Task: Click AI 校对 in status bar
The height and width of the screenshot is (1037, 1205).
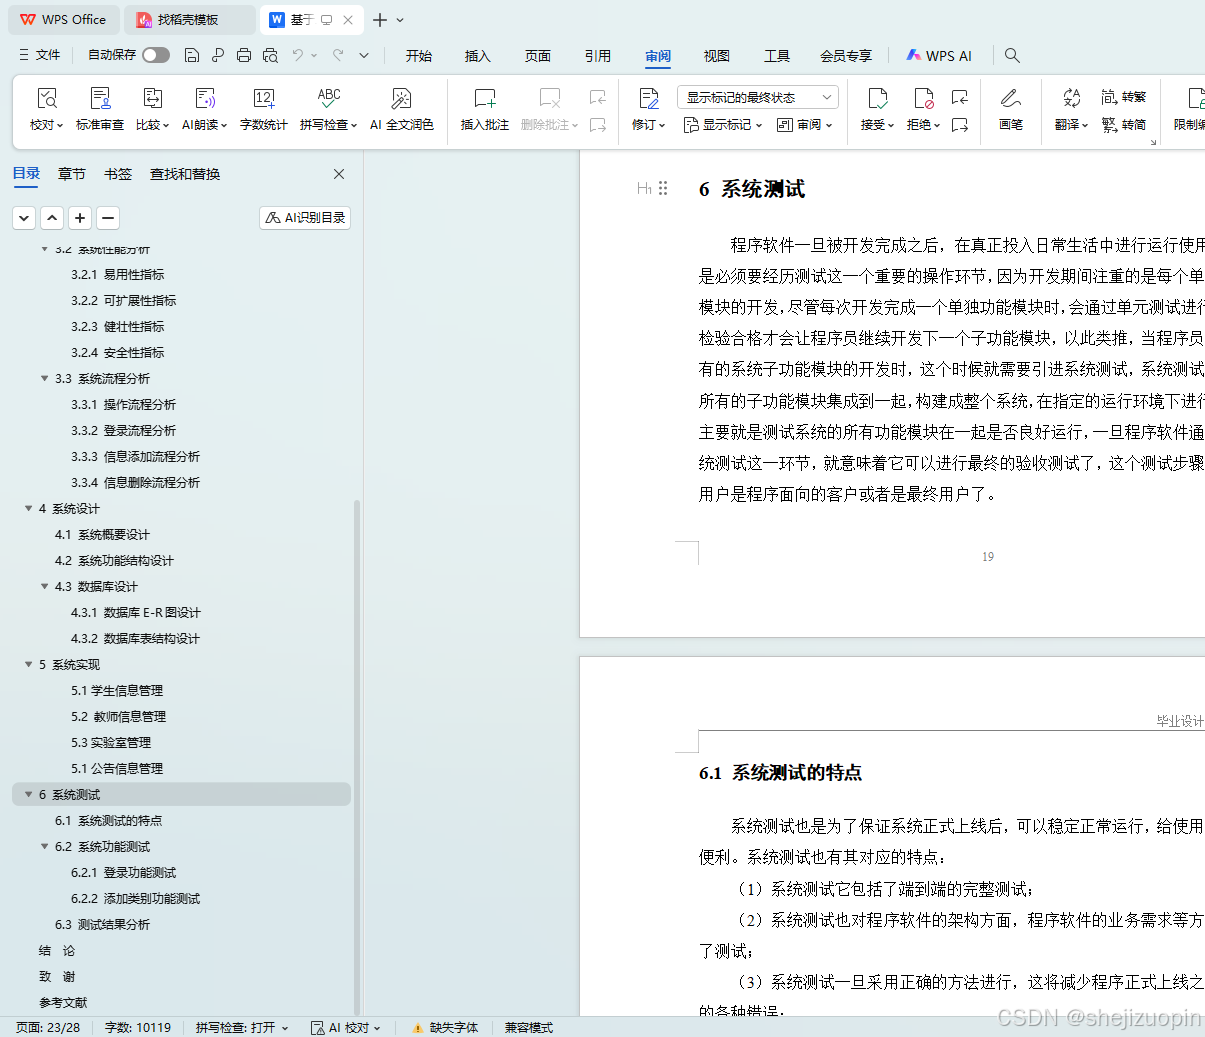Action: 346,1027
